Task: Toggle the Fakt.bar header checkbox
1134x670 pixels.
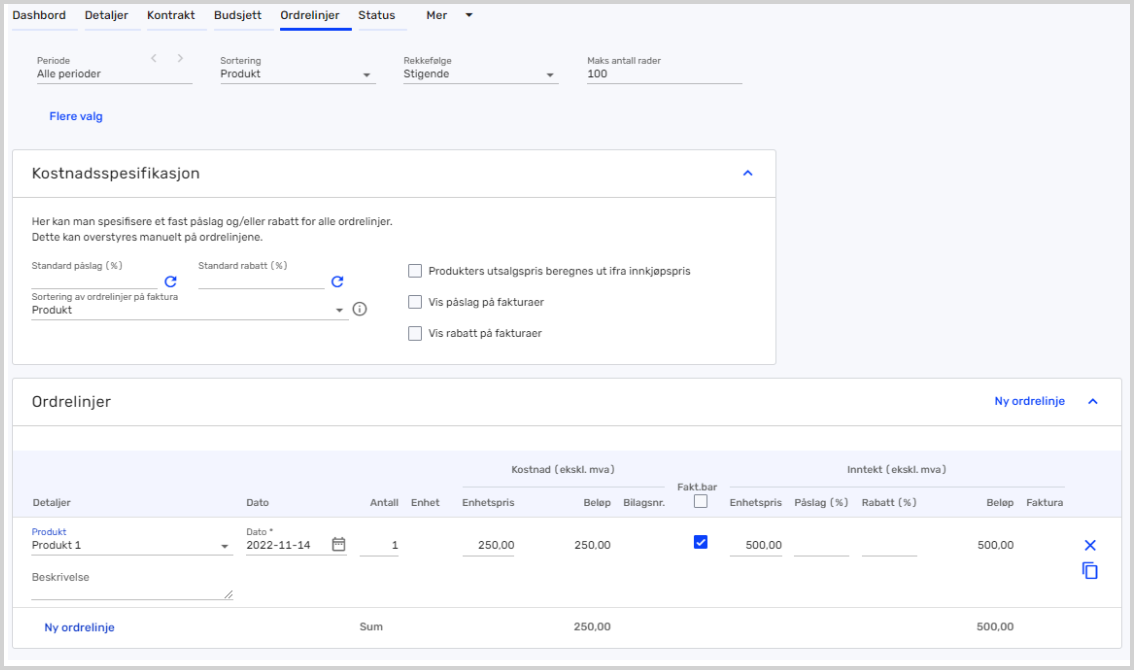Action: point(701,501)
